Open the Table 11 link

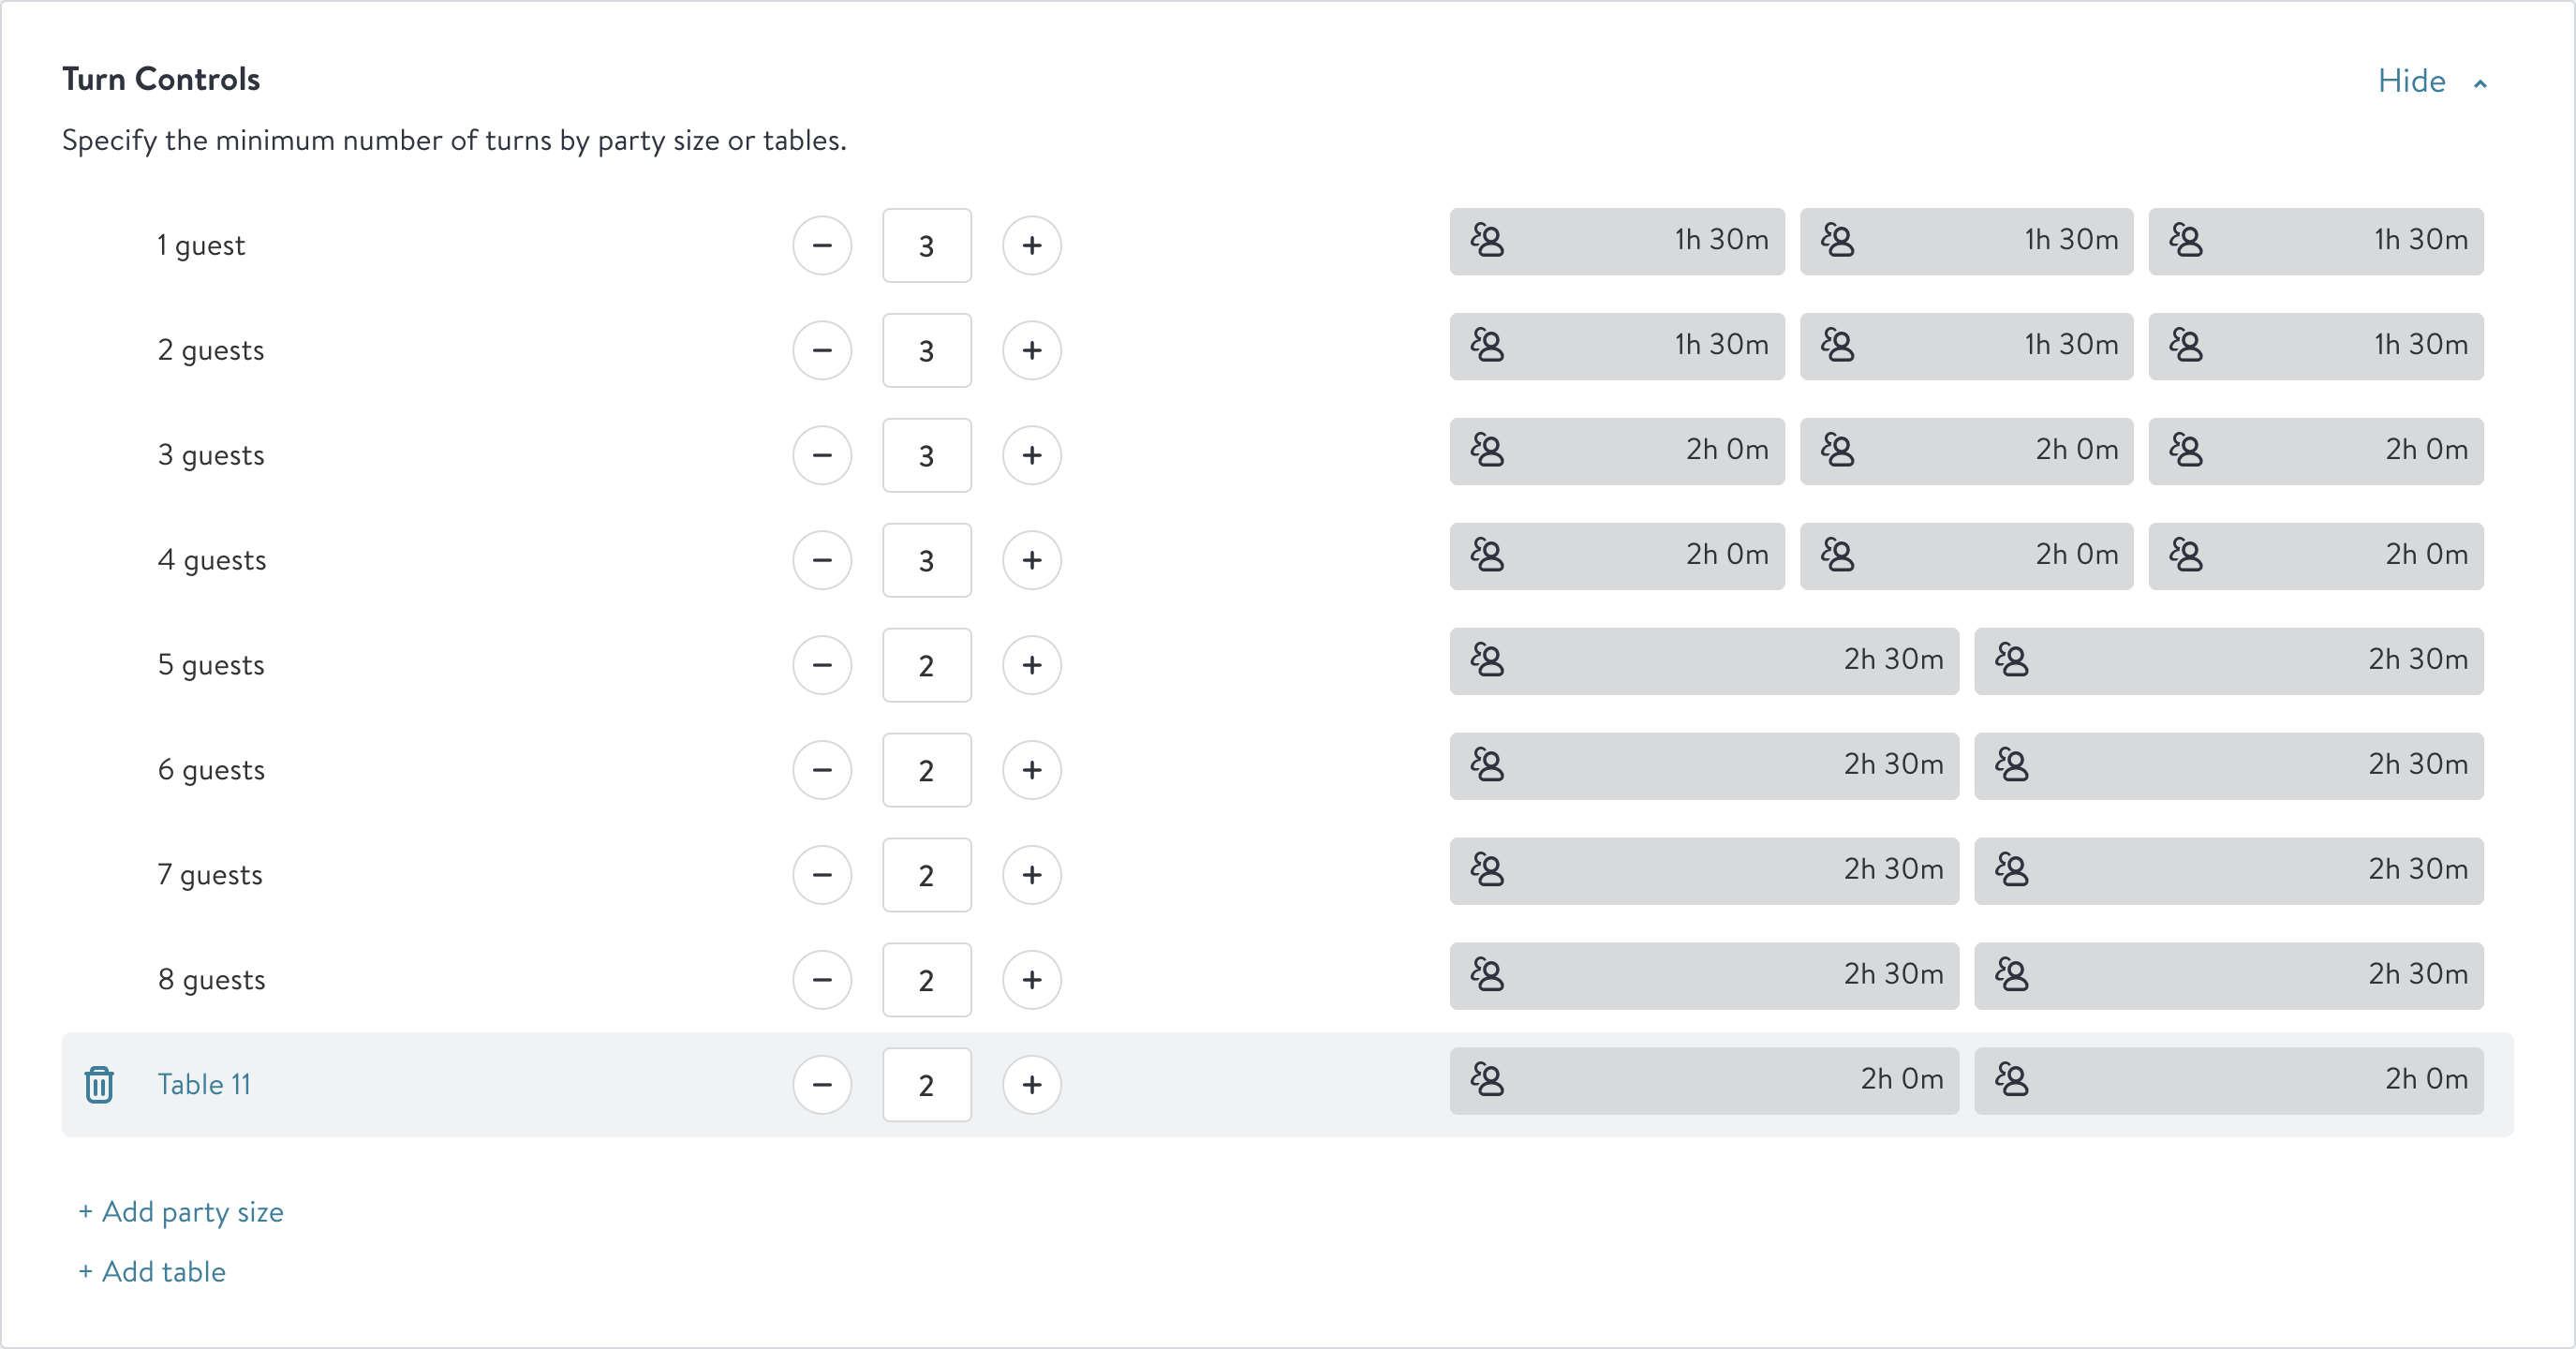coord(204,1084)
